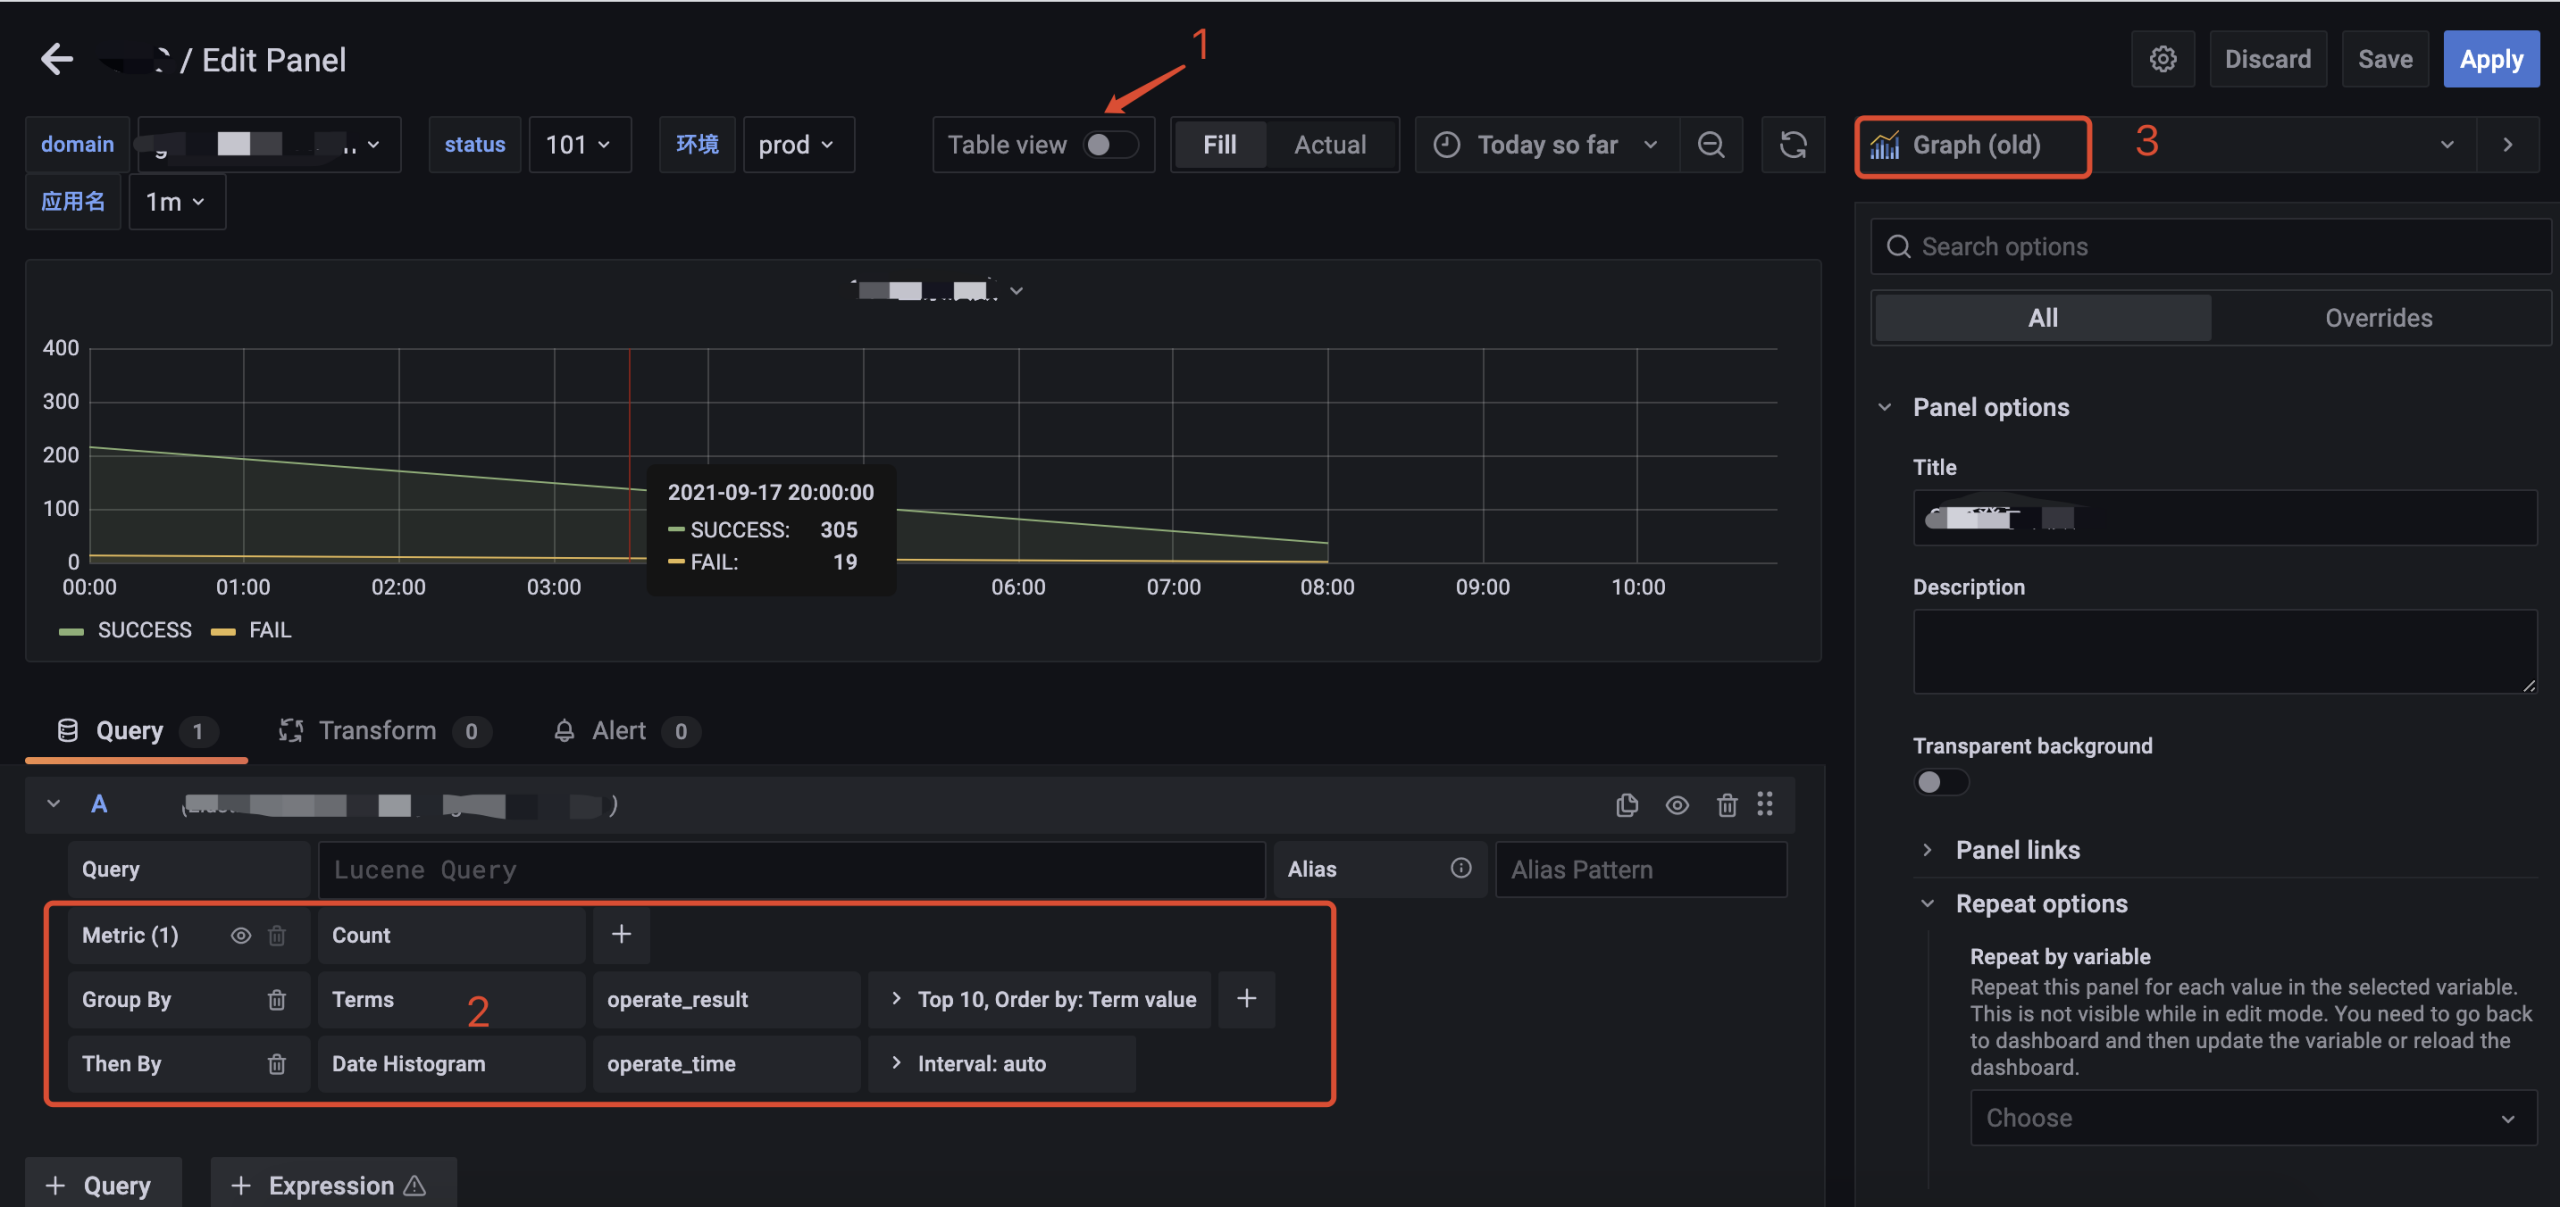Delete query A using trash icon
The width and height of the screenshot is (2560, 1207).
pyautogui.click(x=1727, y=805)
